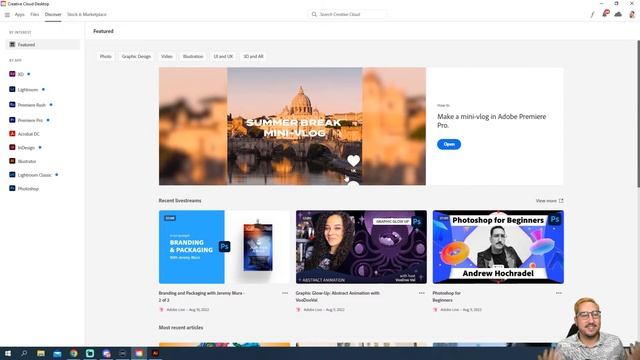This screenshot has height=360, width=640.
Task: Open the Stock & Marketplace tab
Action: click(x=87, y=14)
